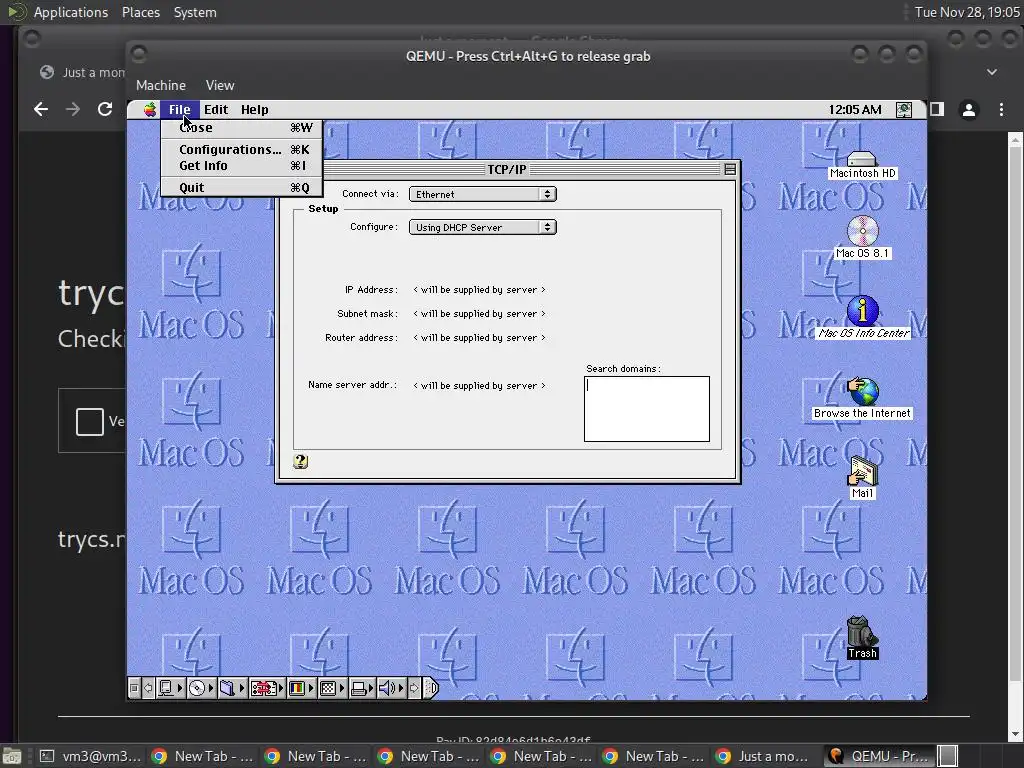This screenshot has height=768, width=1024.
Task: Switch to the QEMU taskbar button
Action: (x=878, y=756)
